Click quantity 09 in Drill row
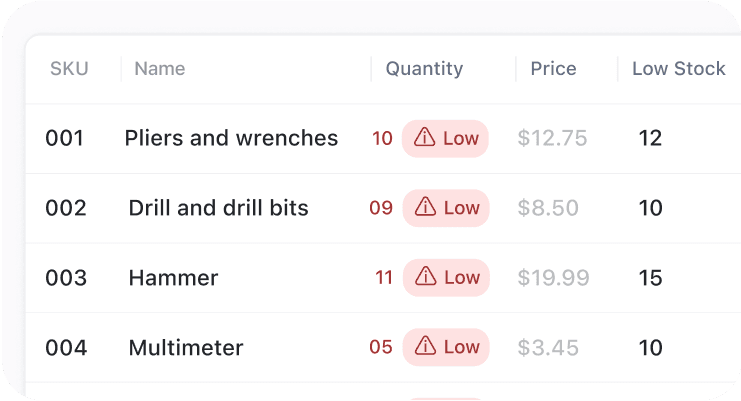Screen dimensions: 741x401 [x=381, y=208]
